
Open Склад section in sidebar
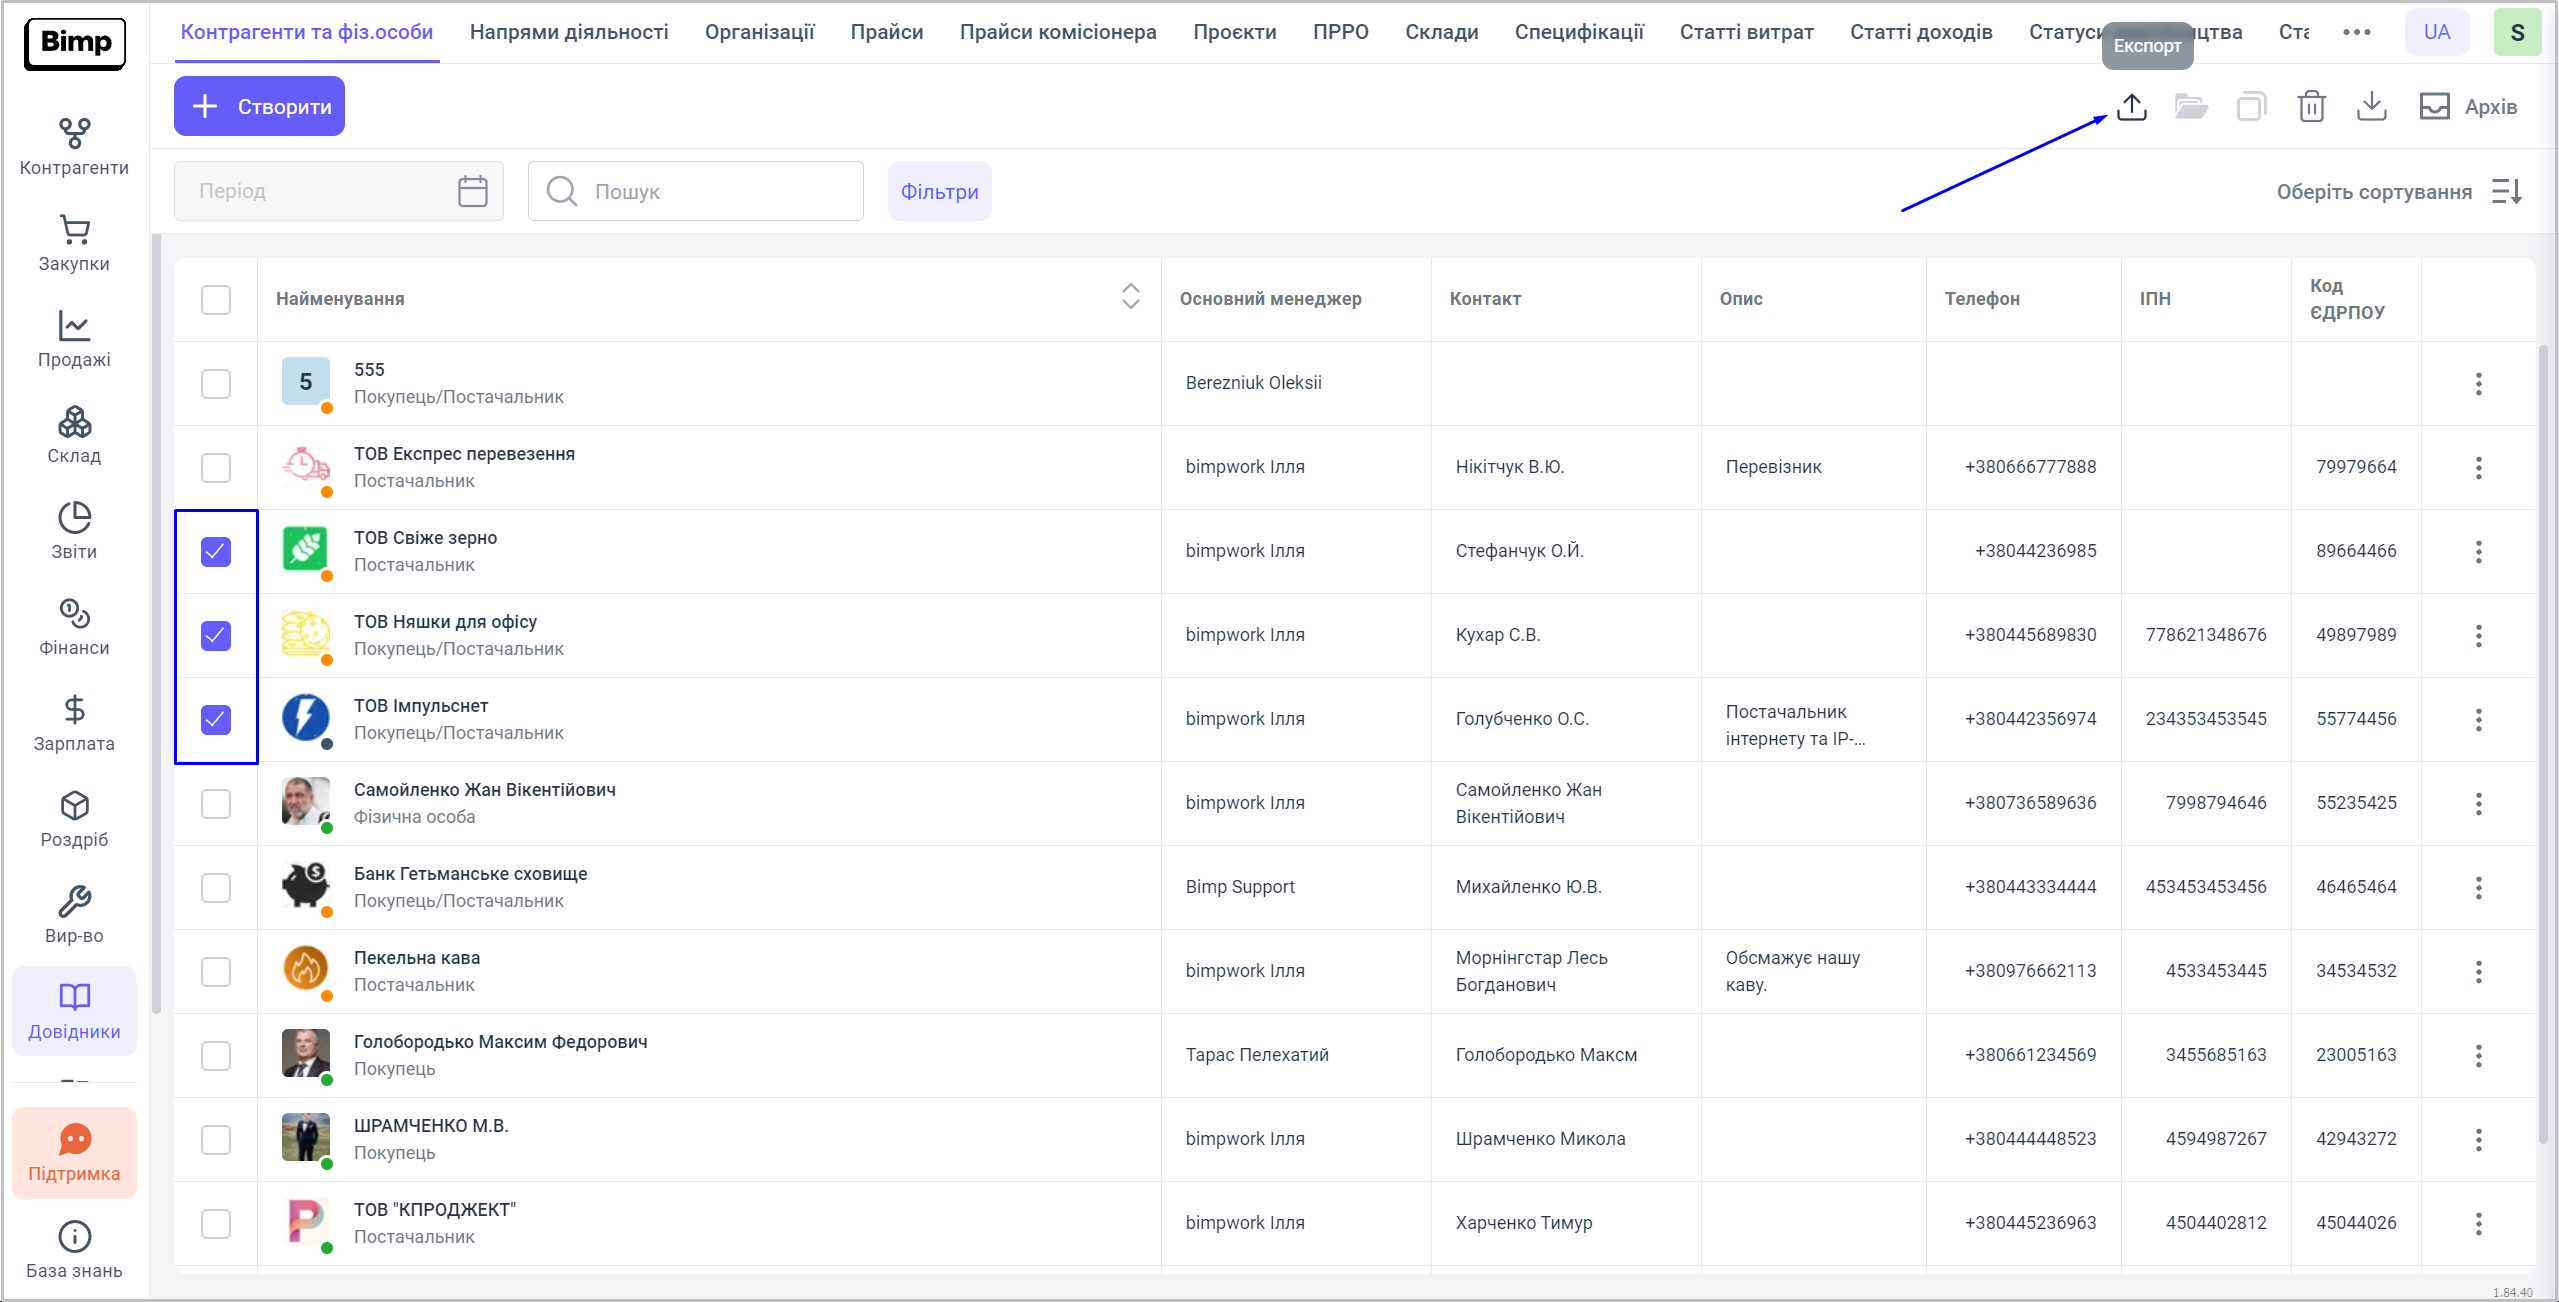pos(74,435)
